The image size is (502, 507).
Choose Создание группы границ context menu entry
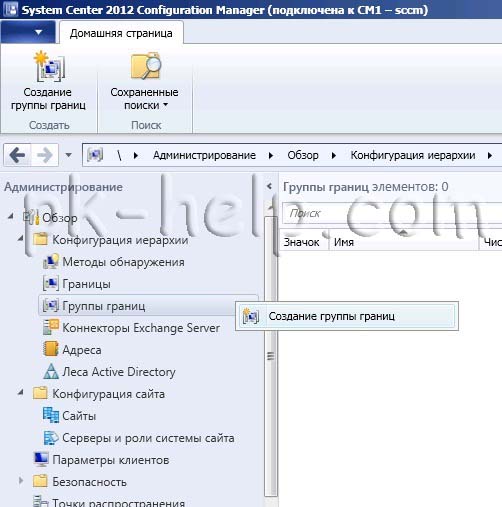point(347,316)
